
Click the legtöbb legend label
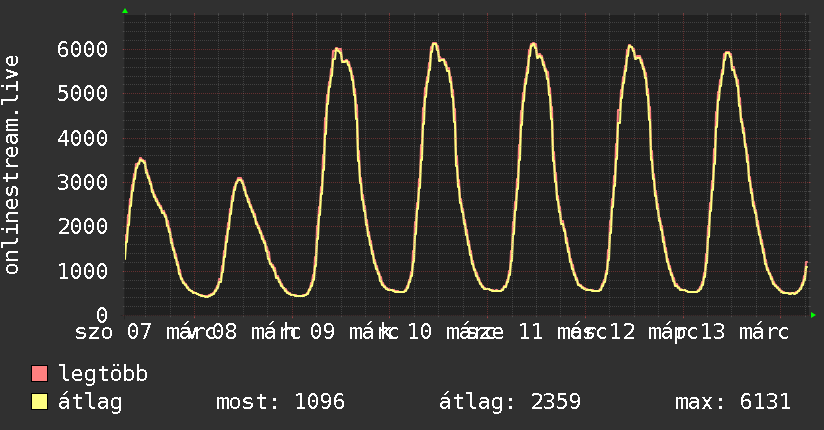(x=103, y=374)
